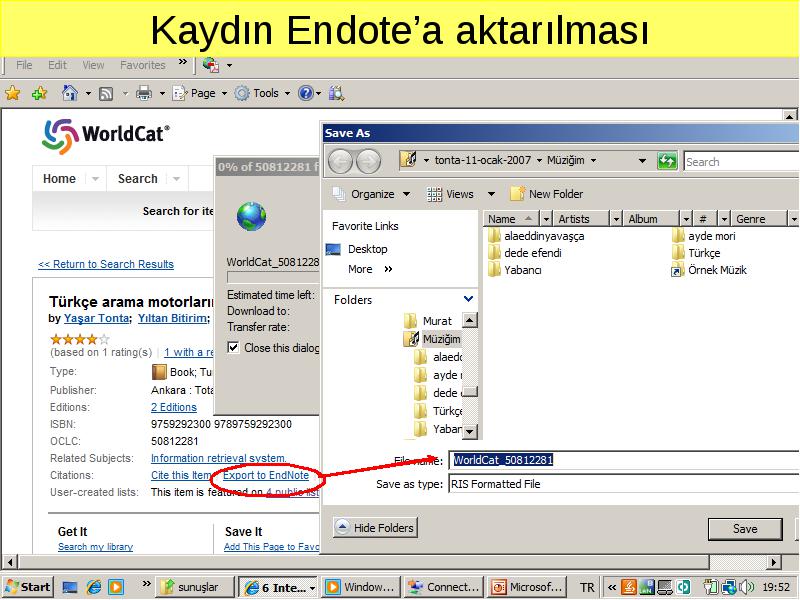
Task: Switch to sunuşlar taskbar window
Action: (x=195, y=587)
